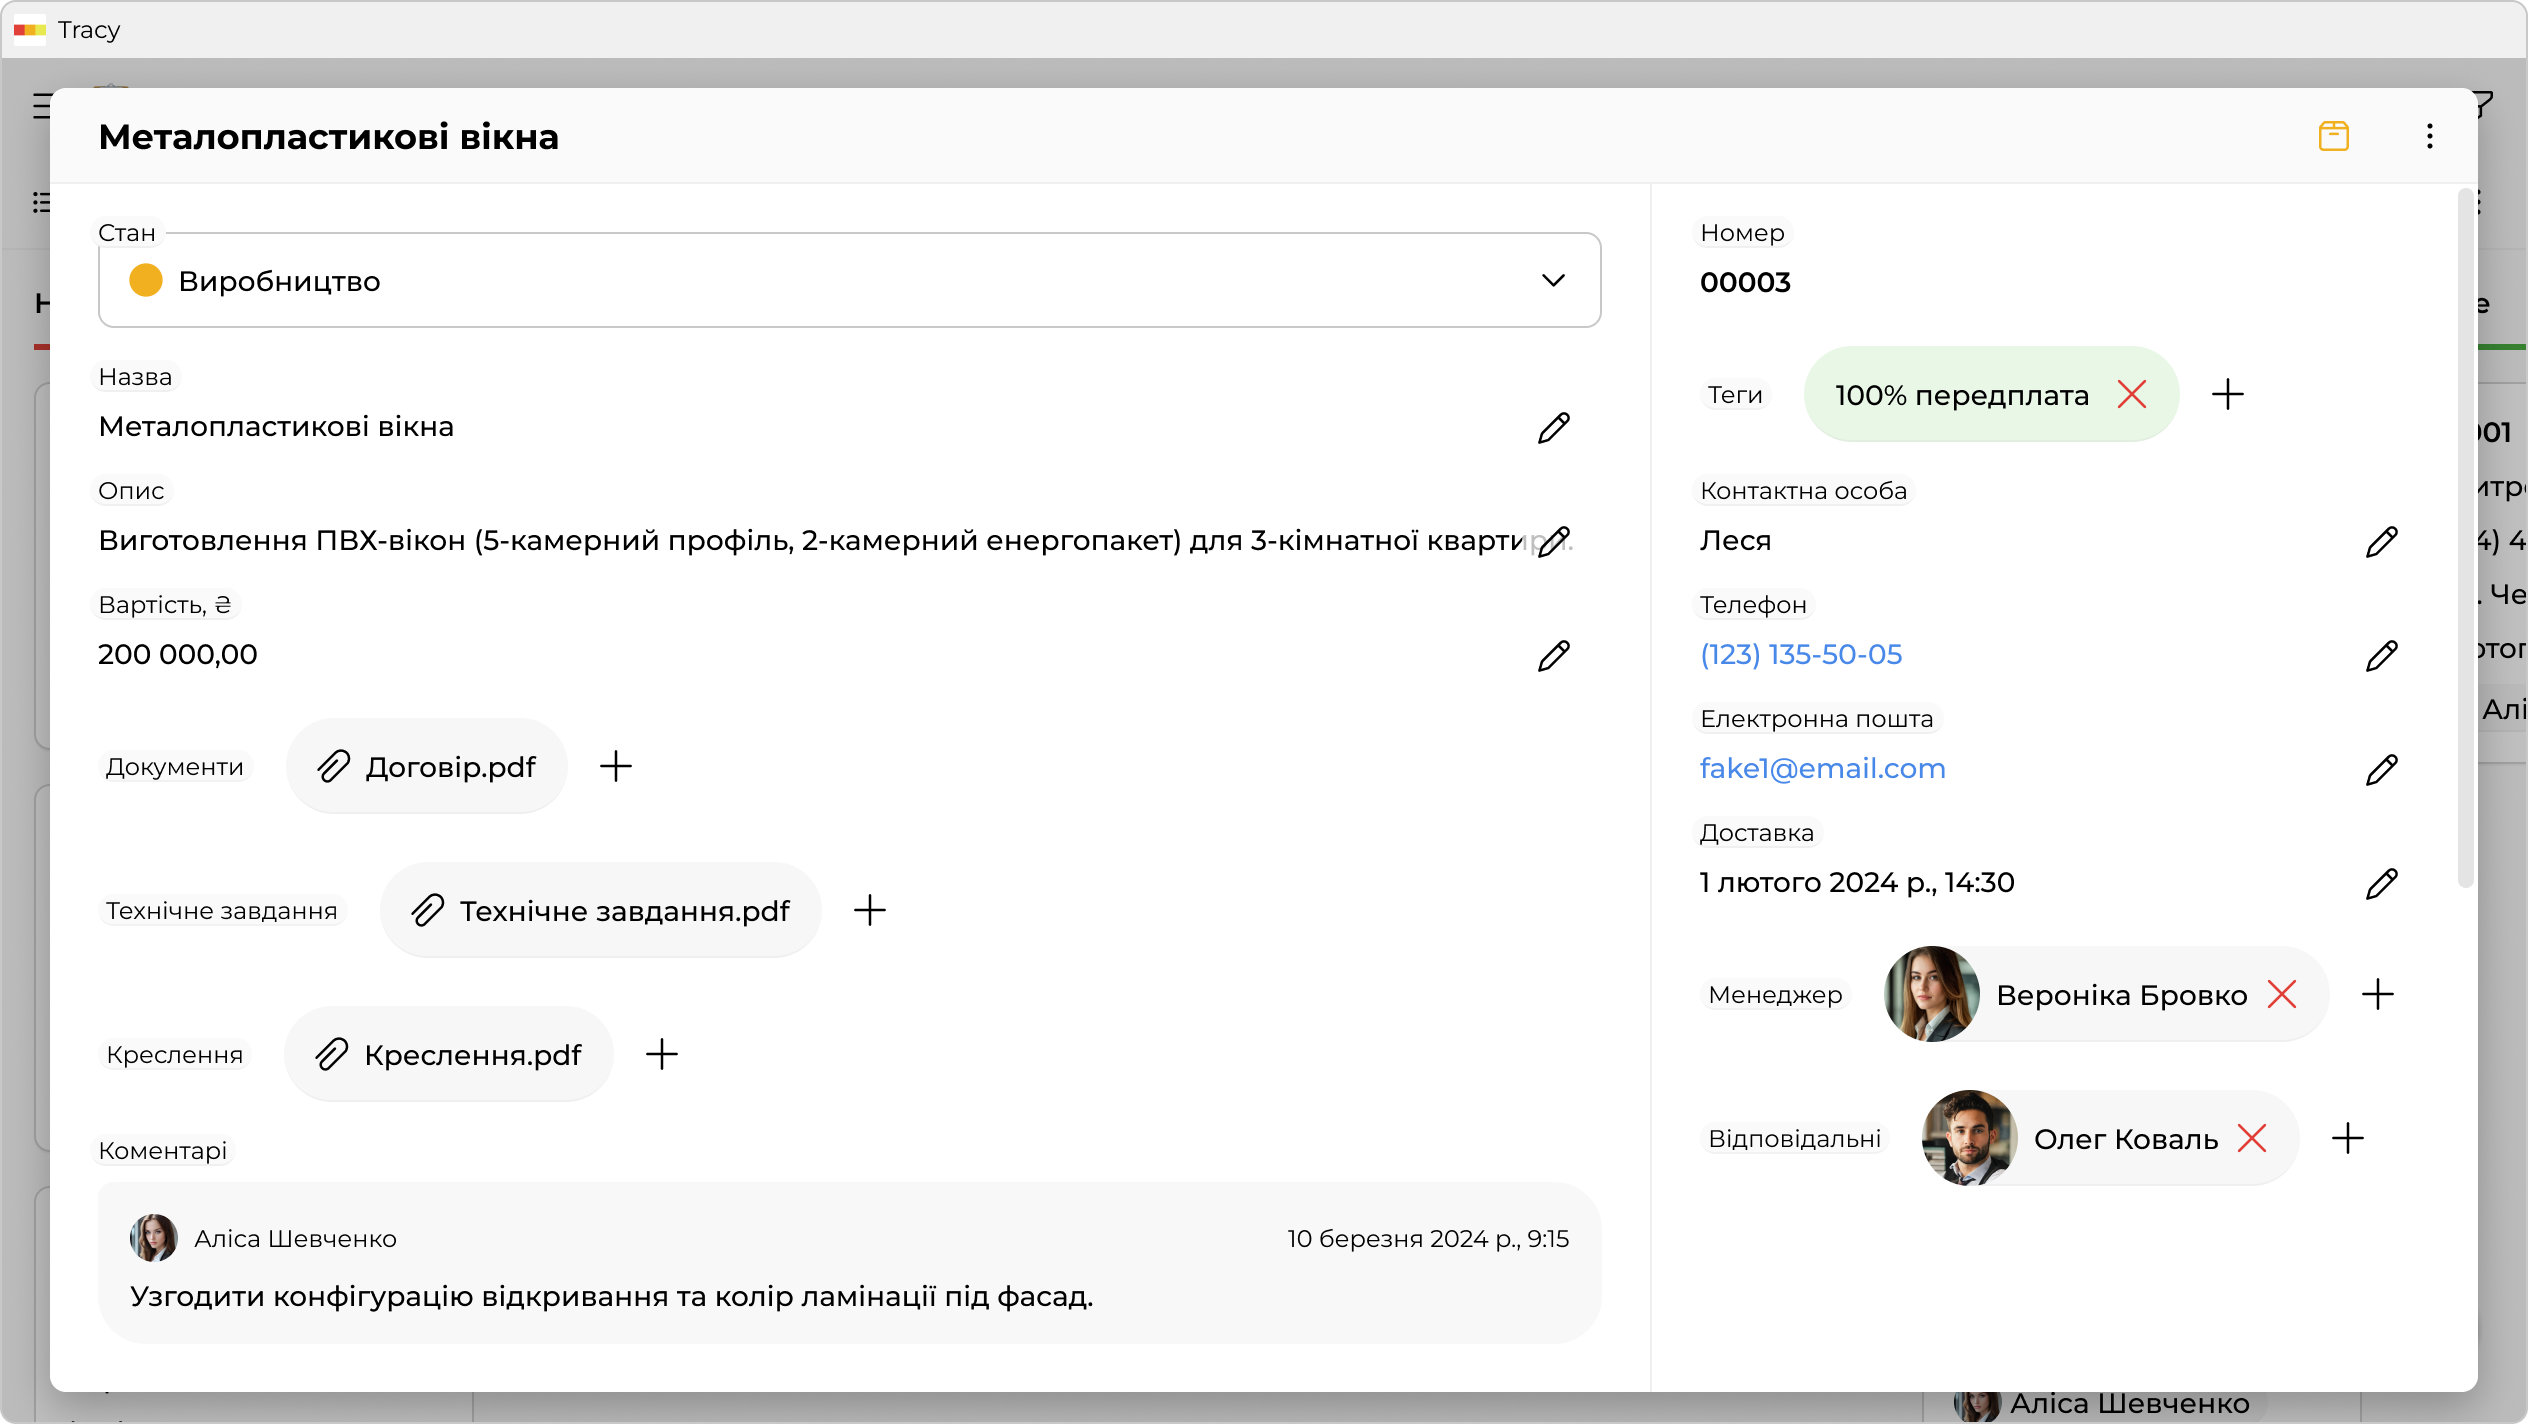Edit the Вартість value with pencil icon
The height and width of the screenshot is (1424, 2528).
[x=1553, y=656]
